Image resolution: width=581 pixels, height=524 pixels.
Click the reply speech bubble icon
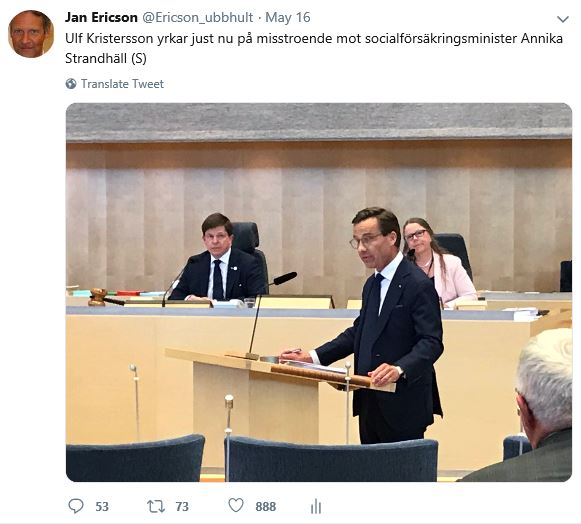point(76,506)
